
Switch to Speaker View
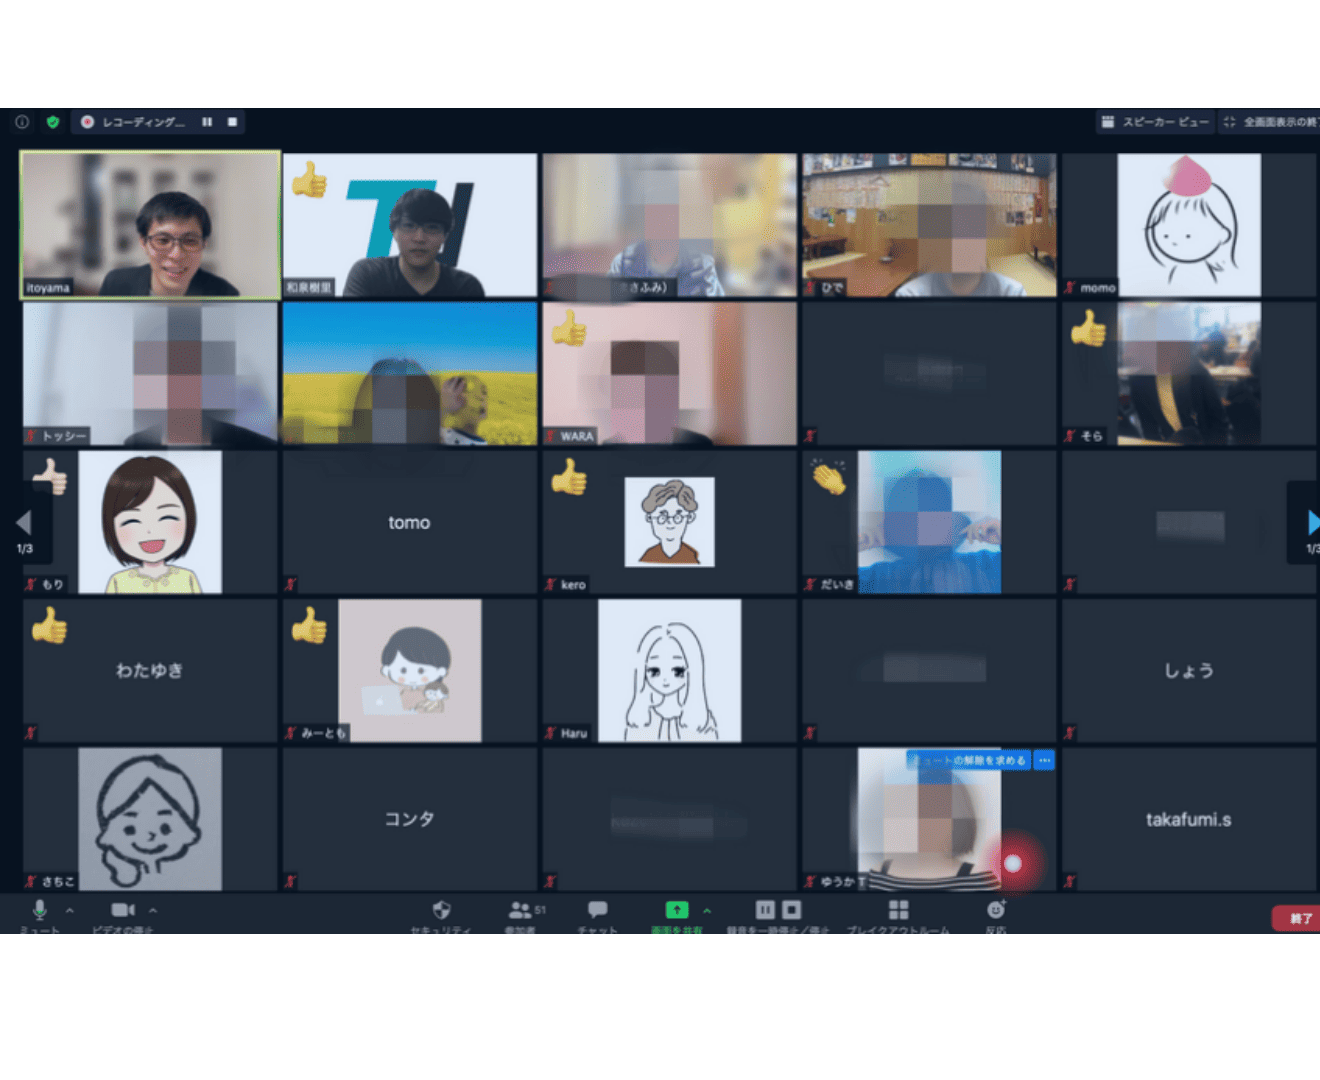(x=1155, y=122)
